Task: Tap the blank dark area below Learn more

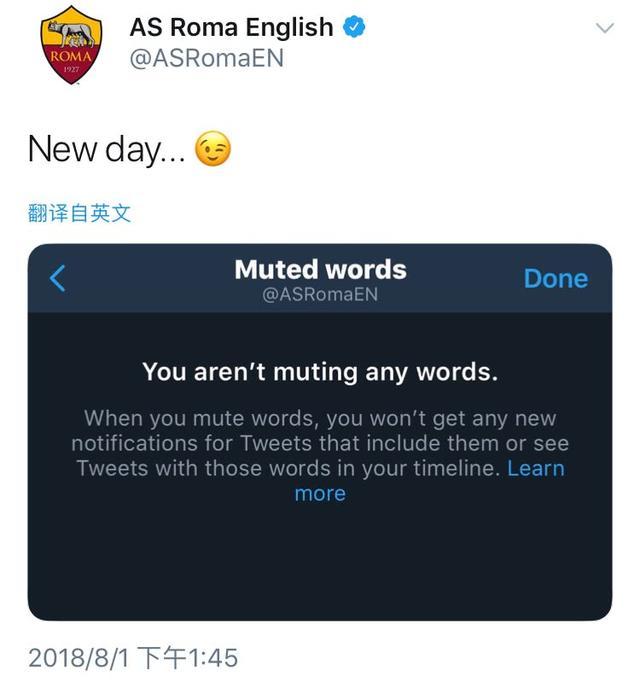Action: (320, 561)
